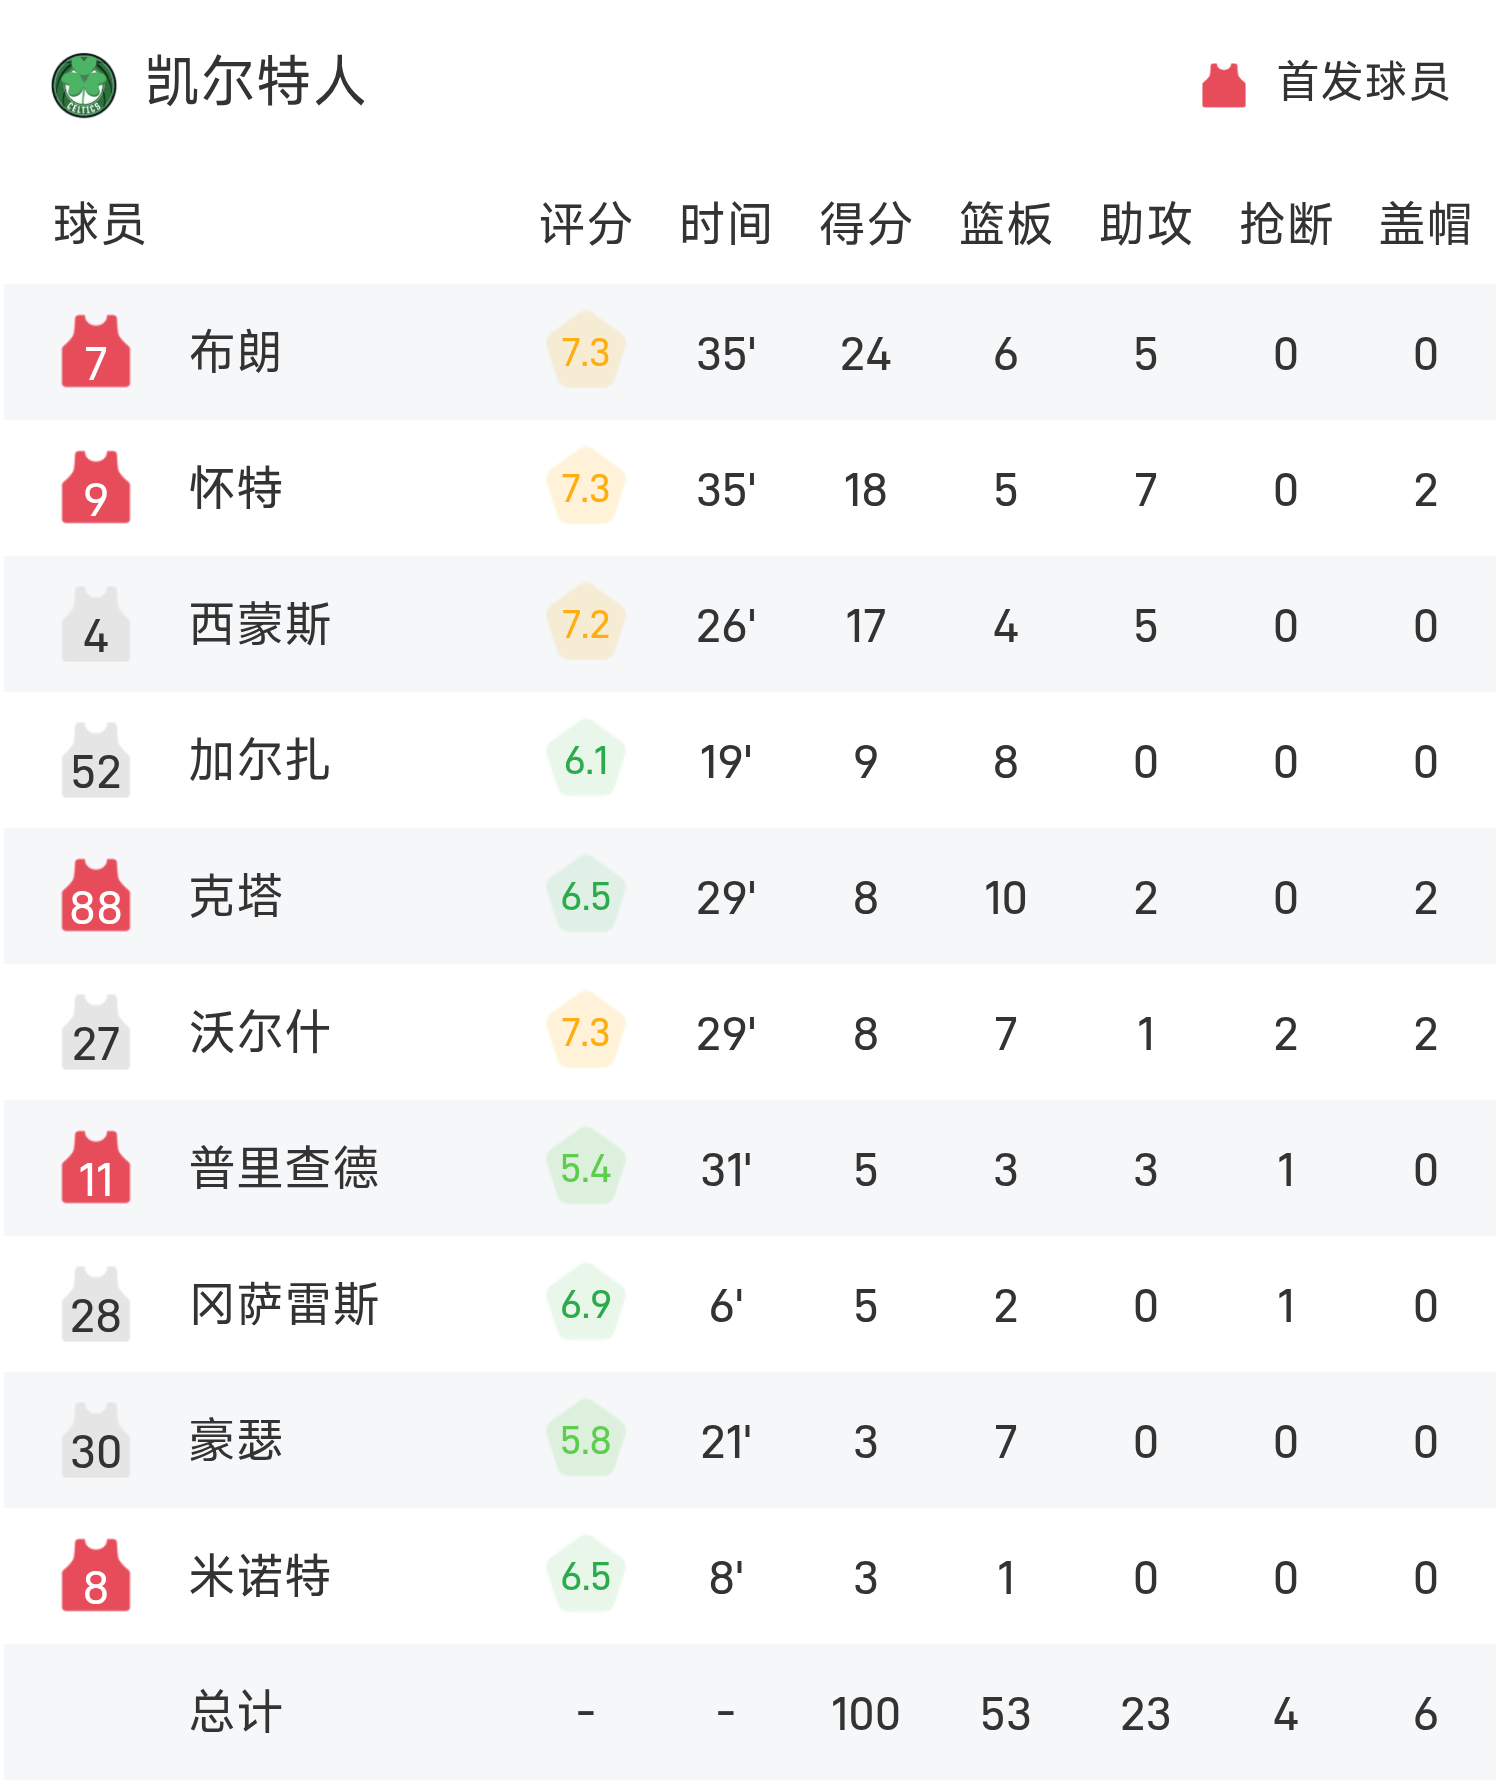Viewport: 1500px width, 1784px height.
Task: Open player 普里查德's name link
Action: point(284,1169)
